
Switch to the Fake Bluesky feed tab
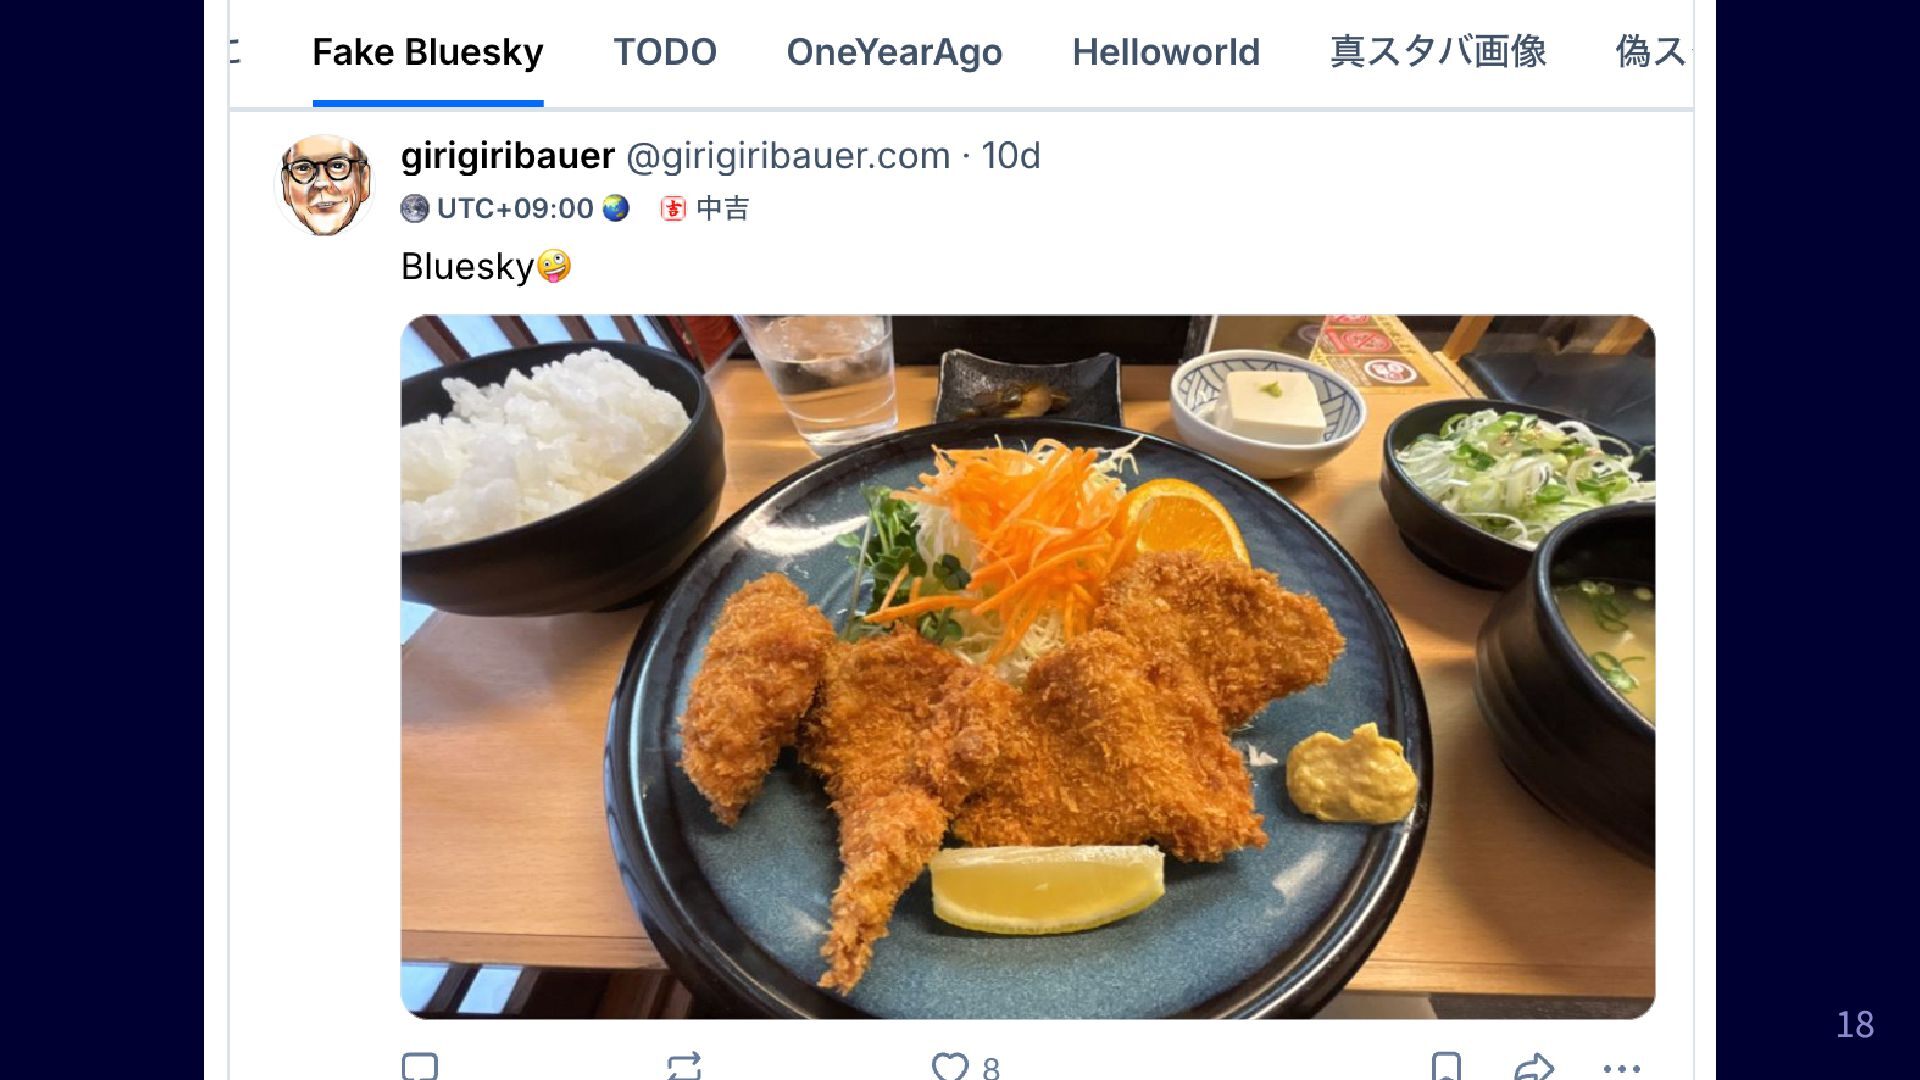[x=428, y=52]
